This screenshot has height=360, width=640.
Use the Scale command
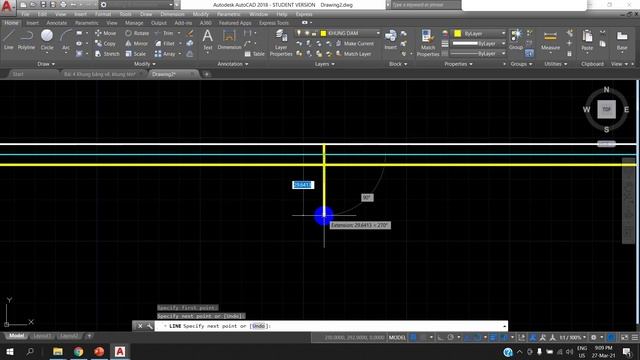(136, 53)
